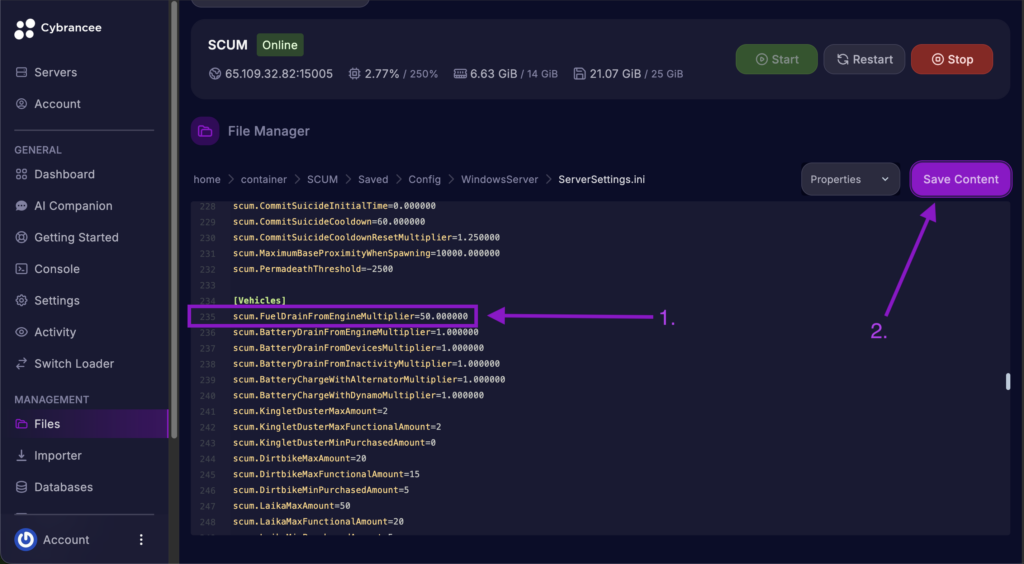
Task: Click the BatteryDrainFromEngineMultiplier line
Action: (x=356, y=332)
